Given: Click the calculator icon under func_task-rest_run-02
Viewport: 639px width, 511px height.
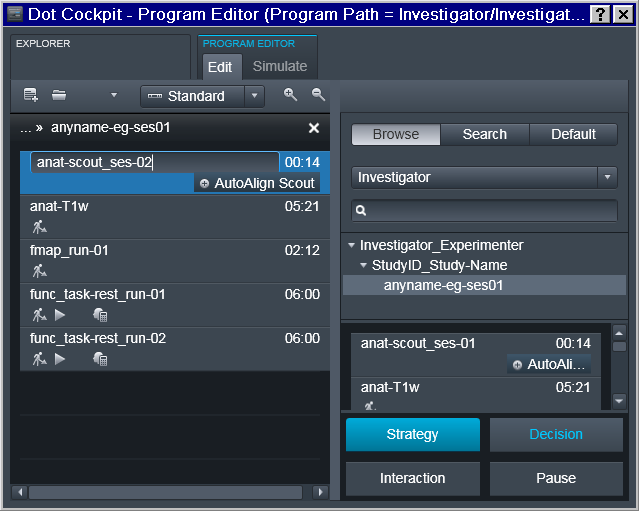Looking at the screenshot, I should coord(100,359).
